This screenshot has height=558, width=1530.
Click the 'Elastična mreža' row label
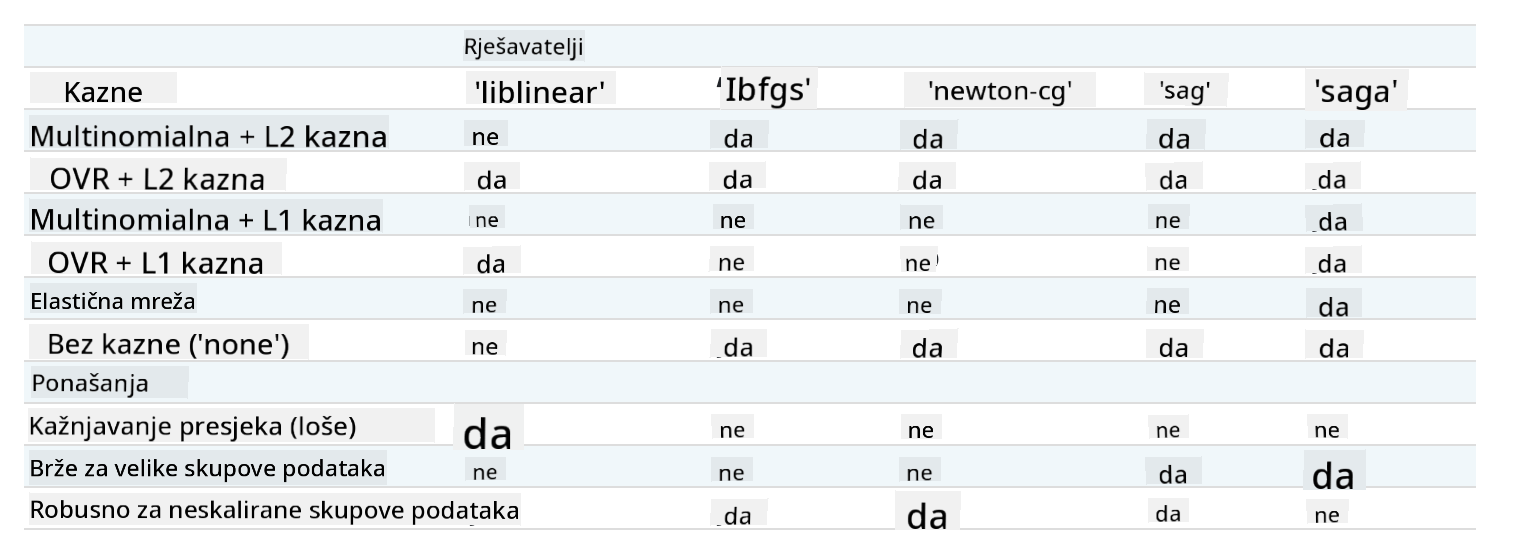[x=114, y=300]
